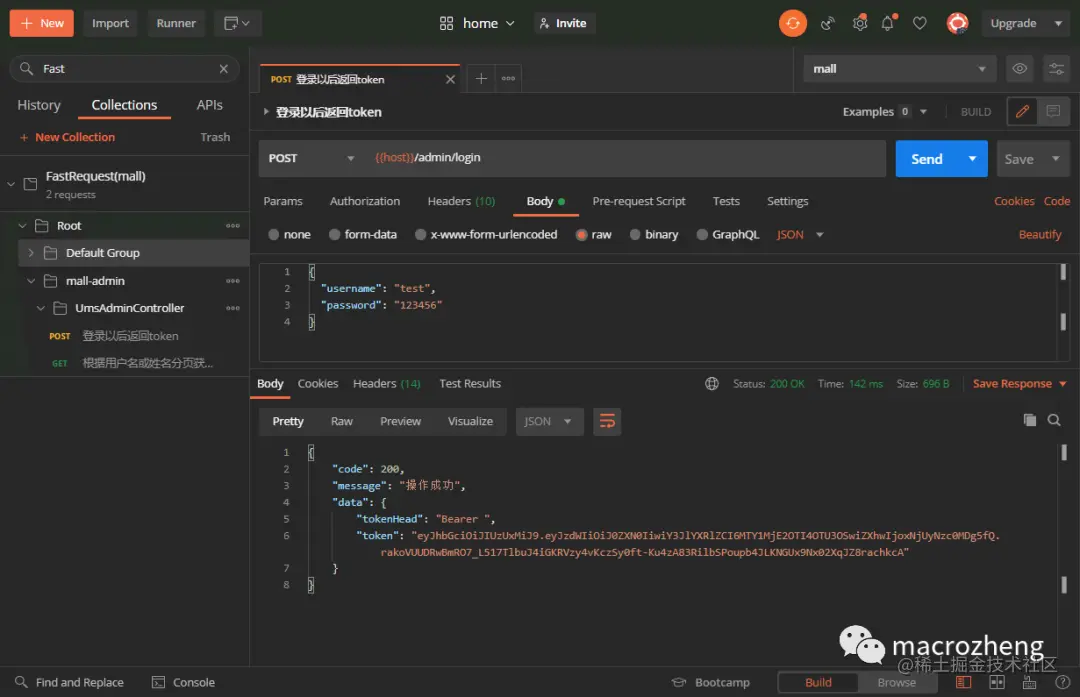Click the network globe icon
Viewport: 1080px width, 697px height.
712,384
